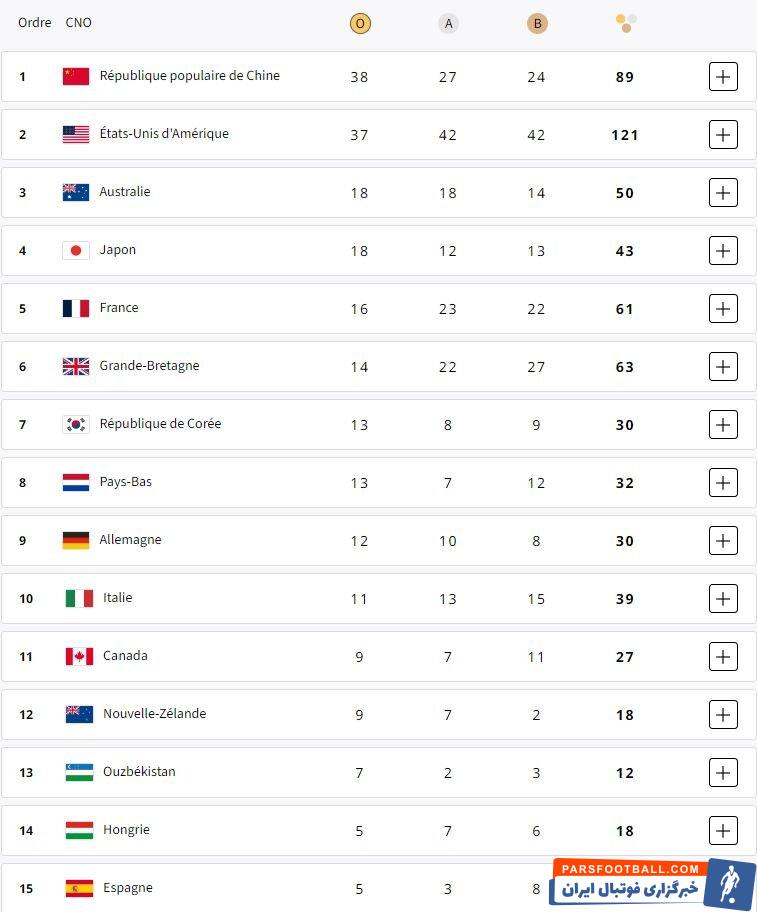Screen dimensions: 757x912
Task: Click the Canada flag icon
Action: [x=79, y=656]
